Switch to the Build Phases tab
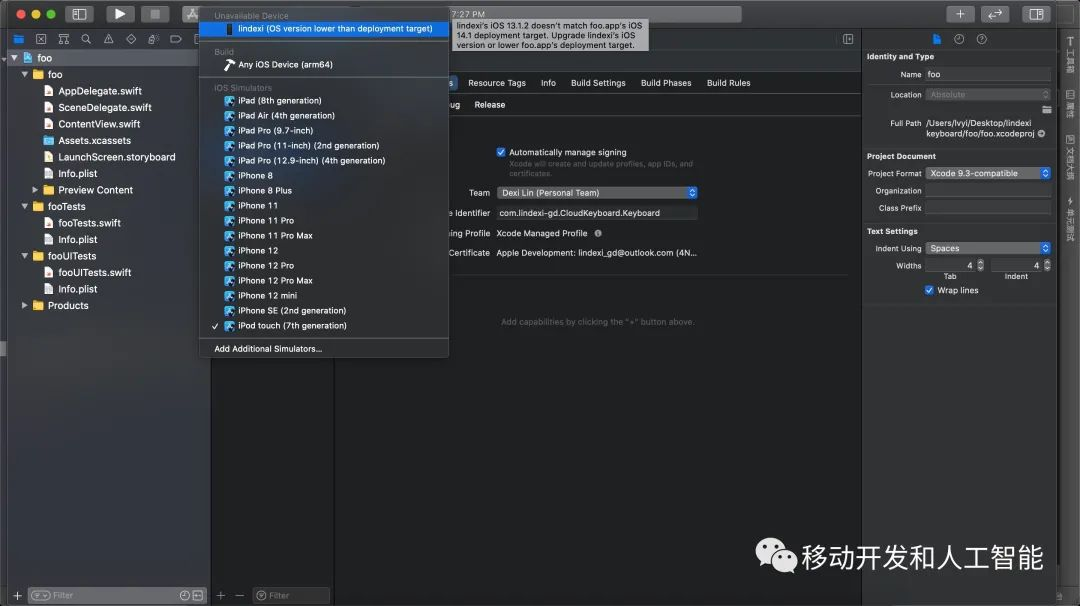The image size is (1080, 606). [x=666, y=83]
